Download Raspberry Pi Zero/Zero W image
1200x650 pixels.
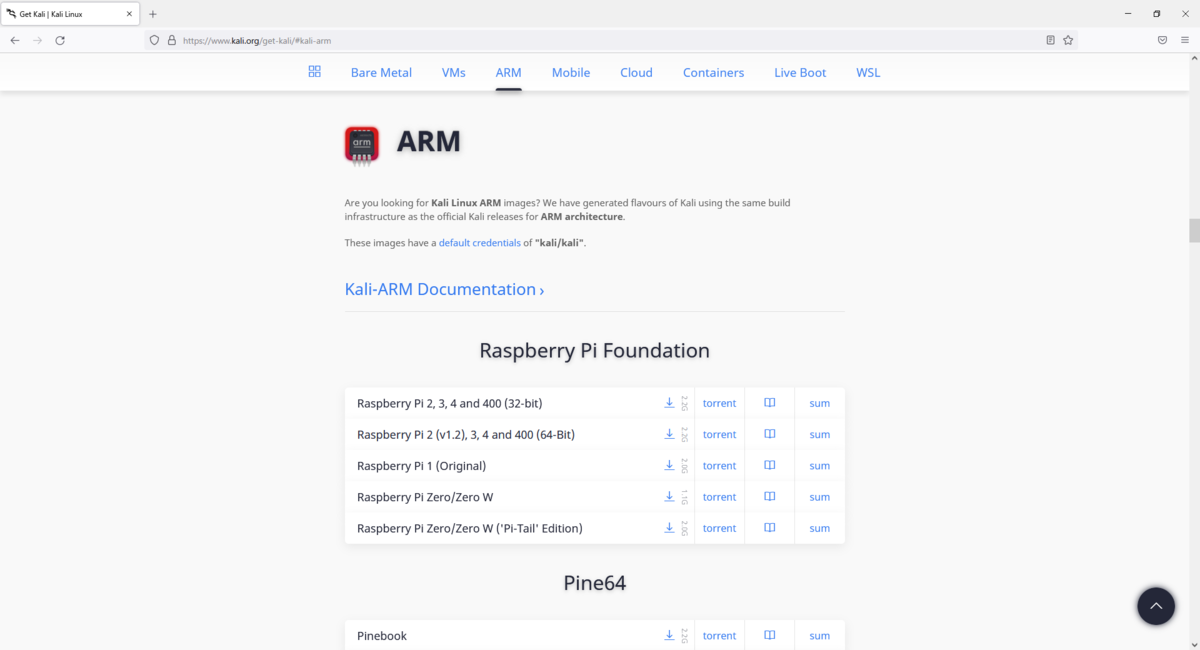669,496
